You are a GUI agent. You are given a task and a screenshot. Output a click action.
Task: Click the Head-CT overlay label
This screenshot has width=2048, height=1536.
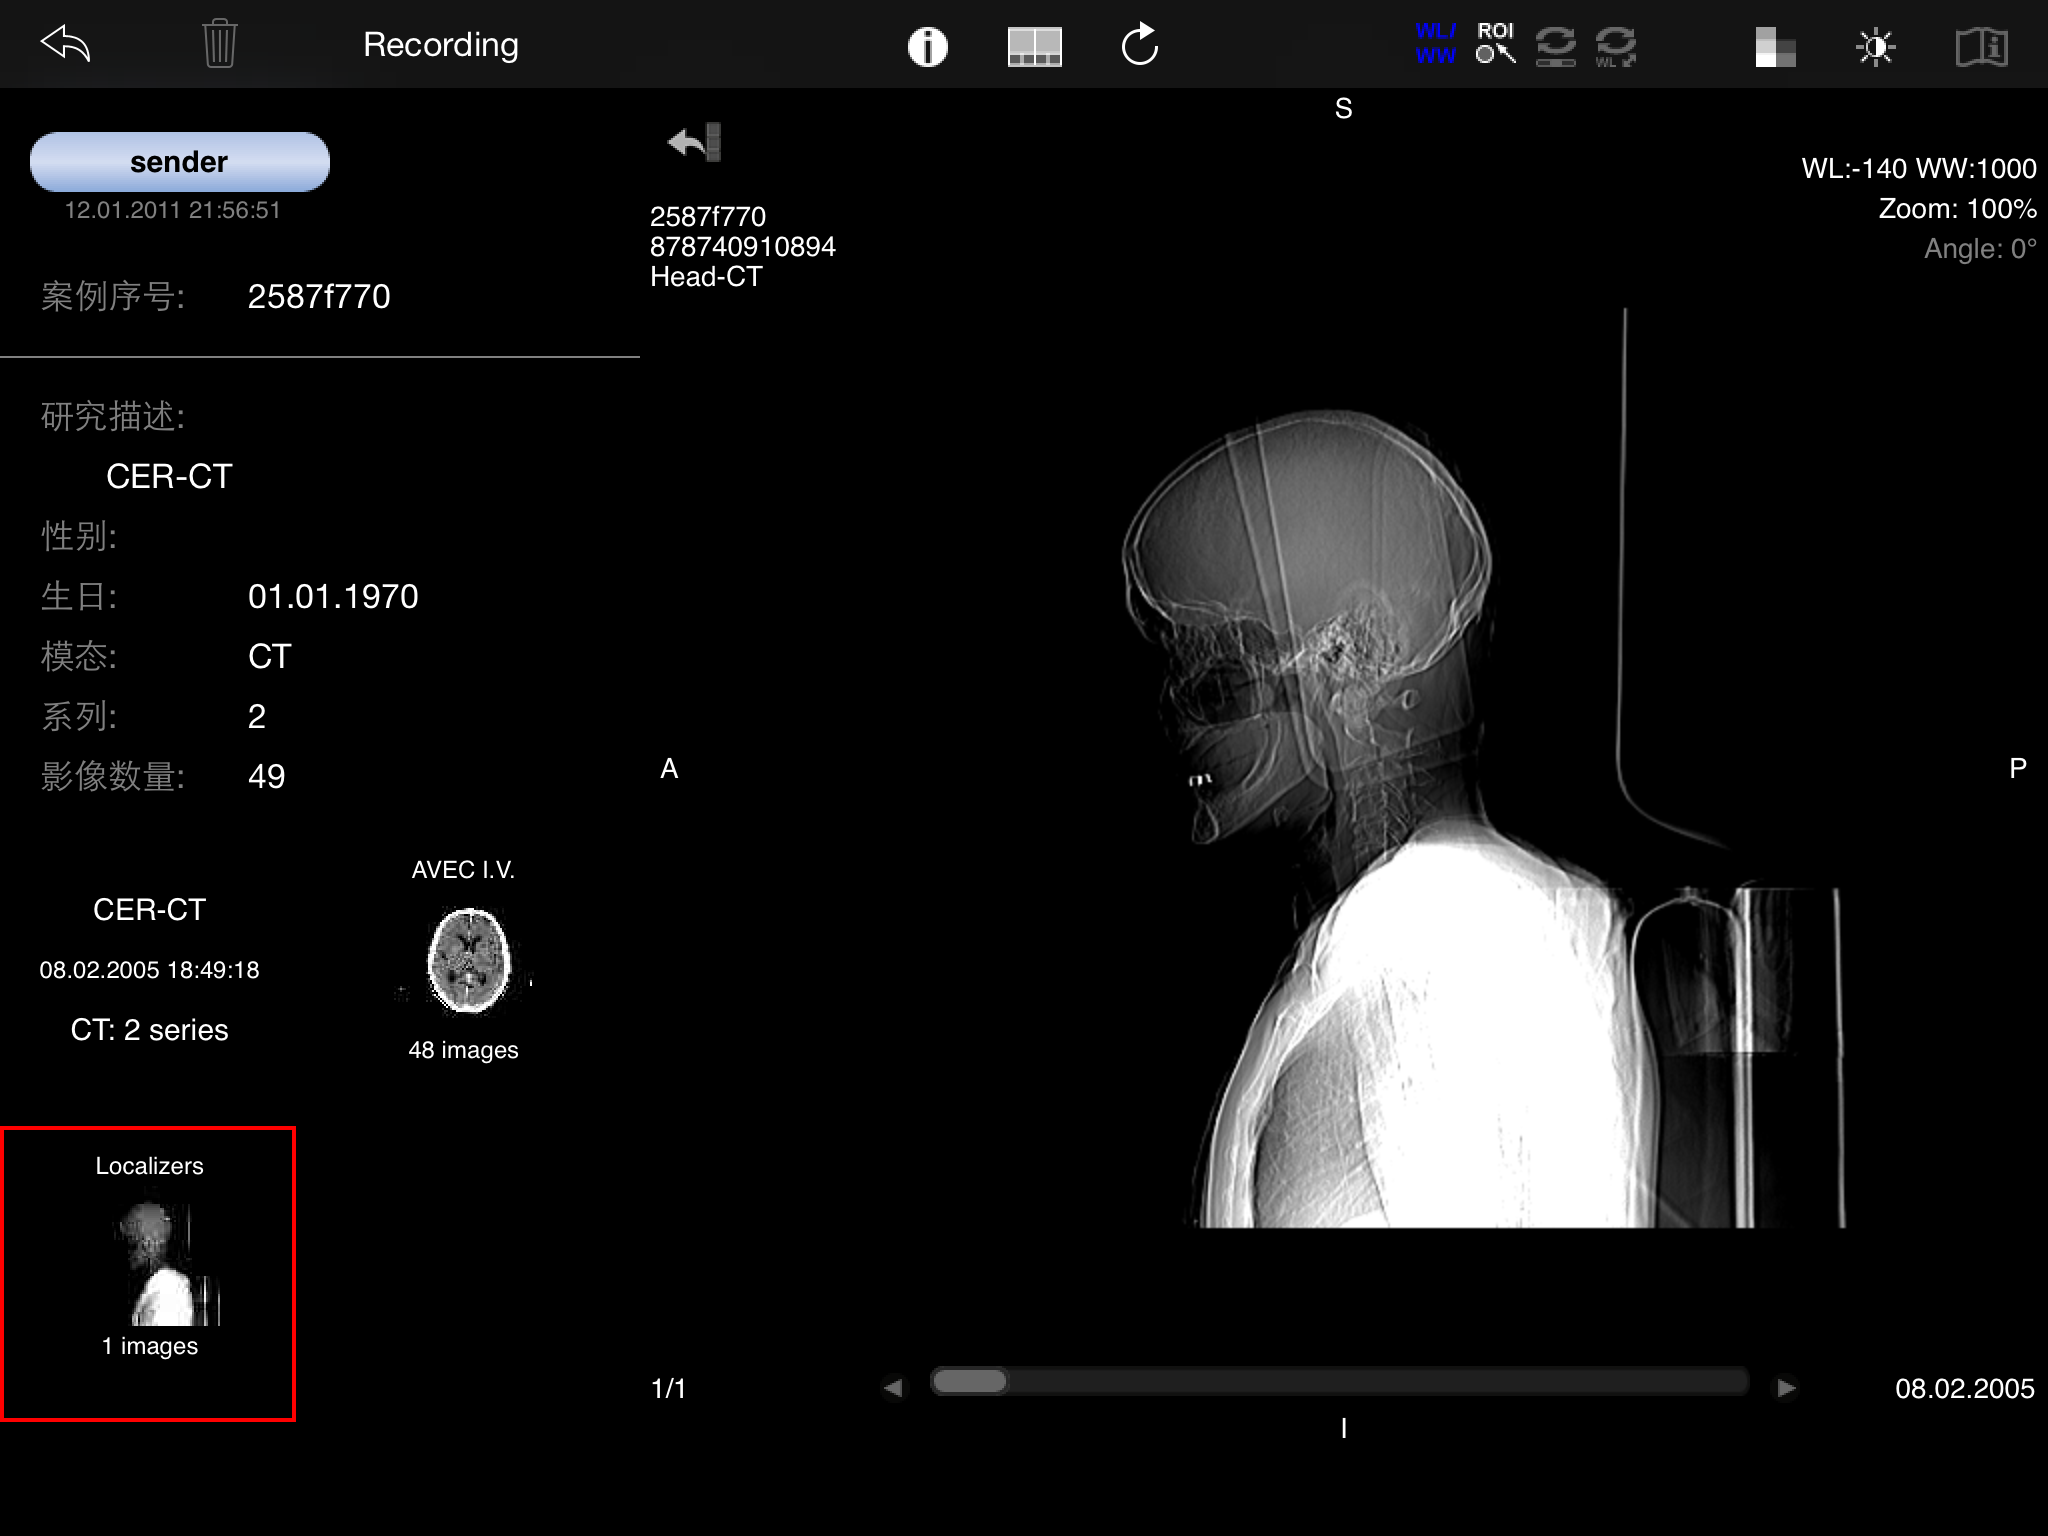point(706,277)
